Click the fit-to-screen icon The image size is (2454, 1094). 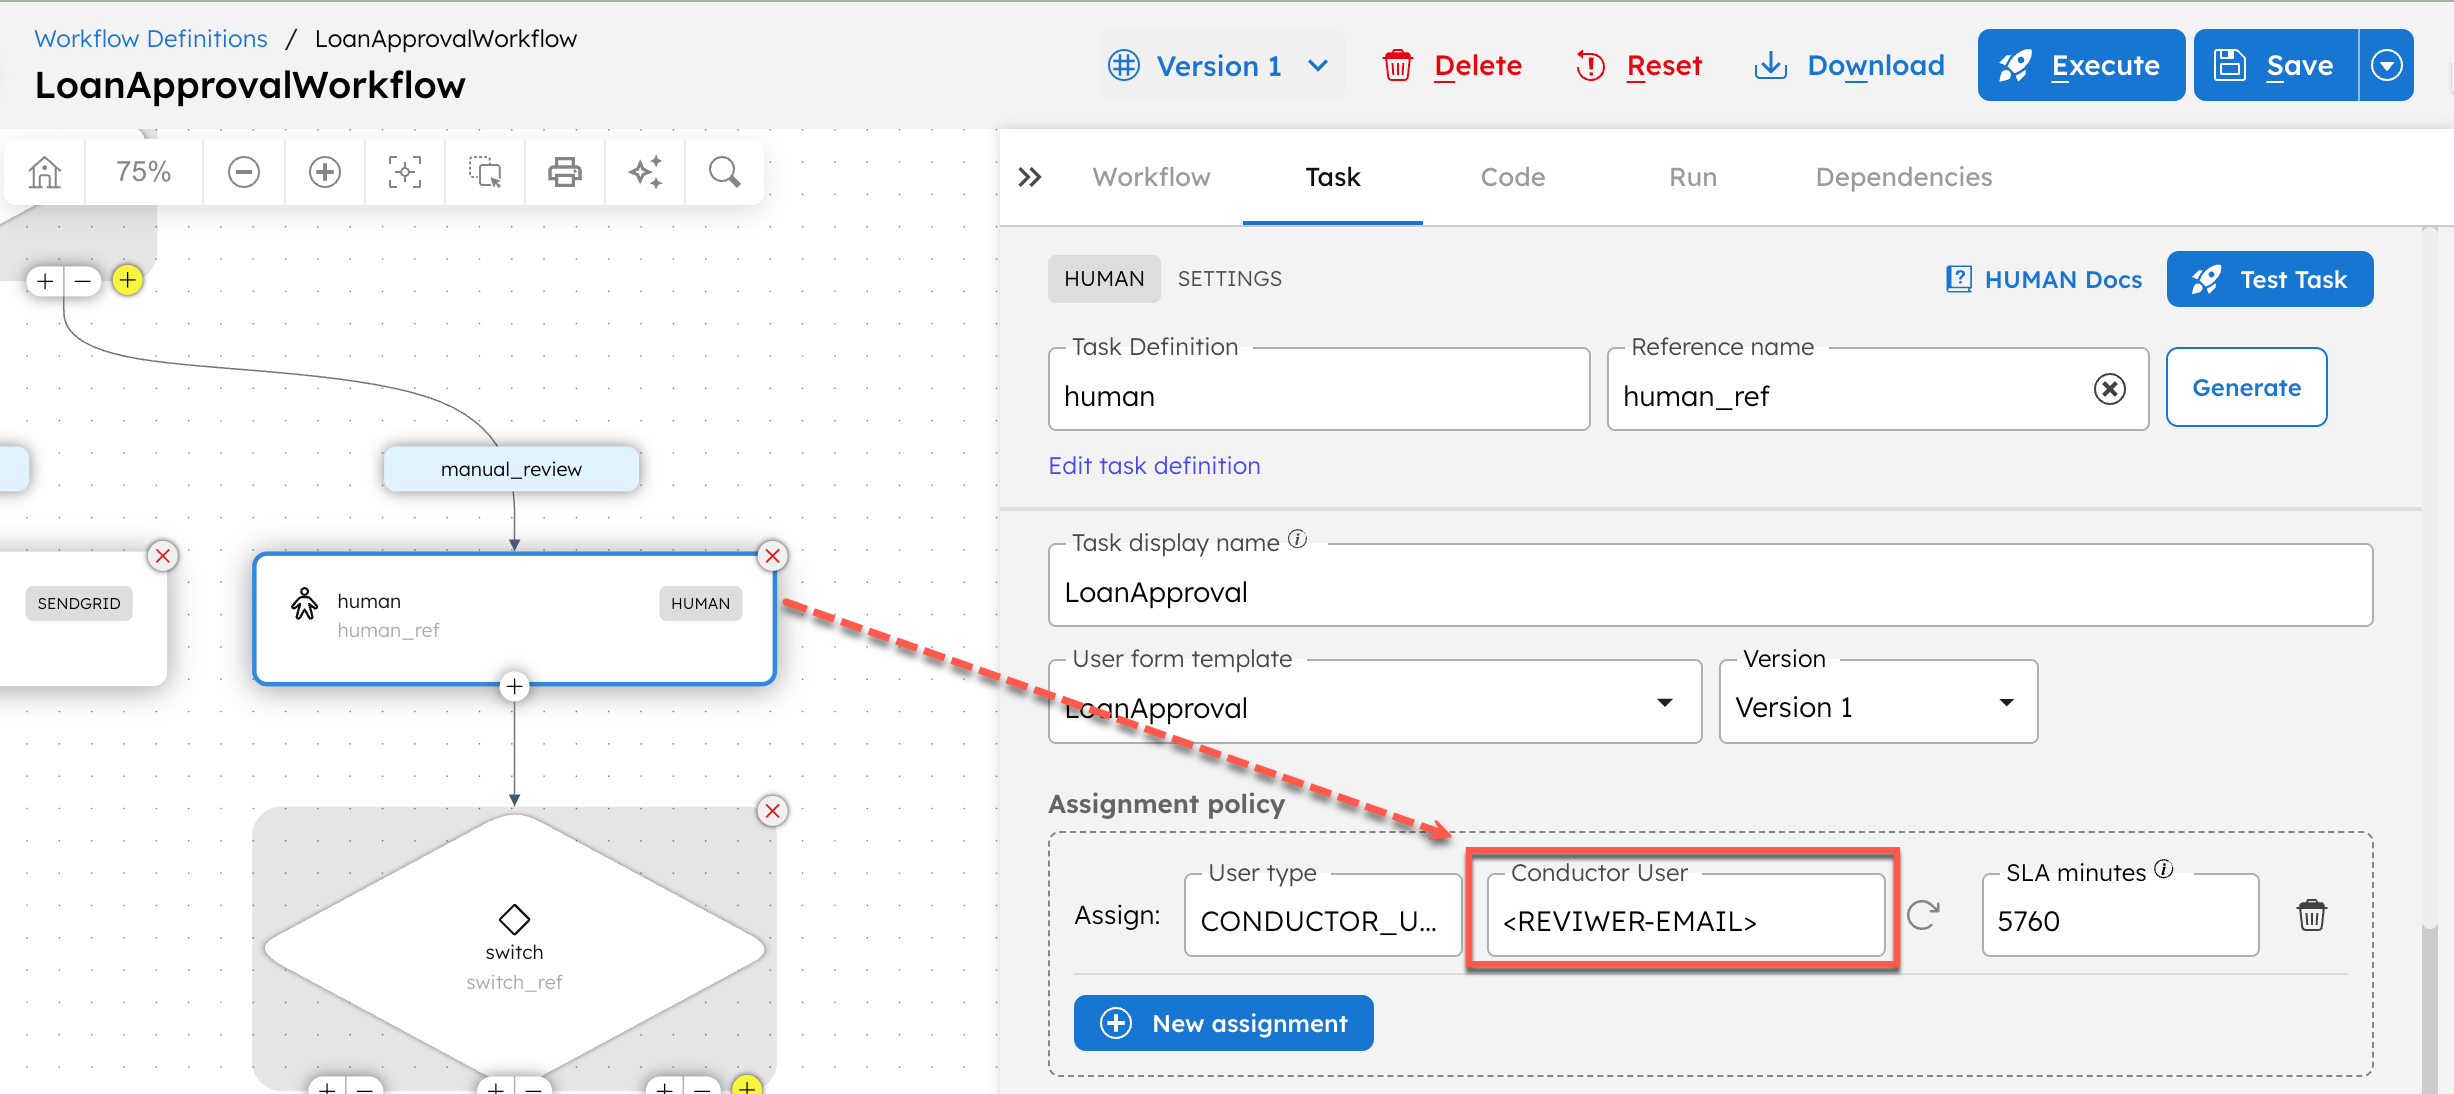pos(405,173)
